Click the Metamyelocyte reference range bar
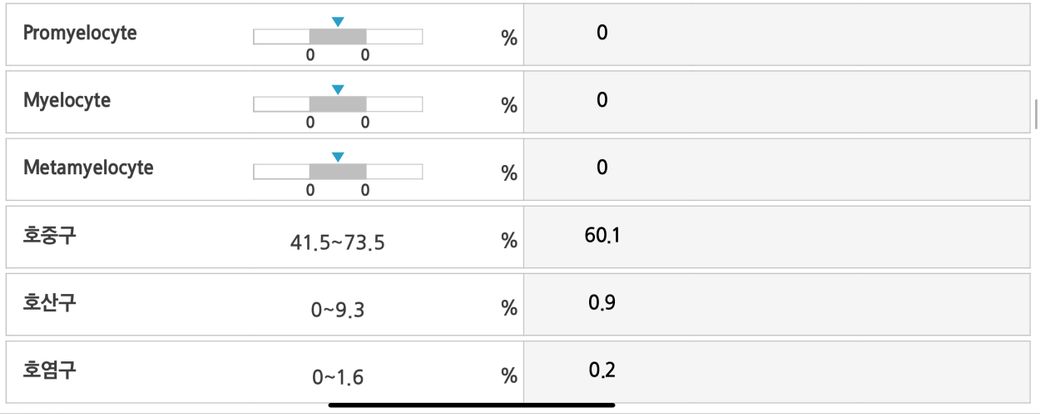This screenshot has height=414, width=1040. [x=338, y=172]
